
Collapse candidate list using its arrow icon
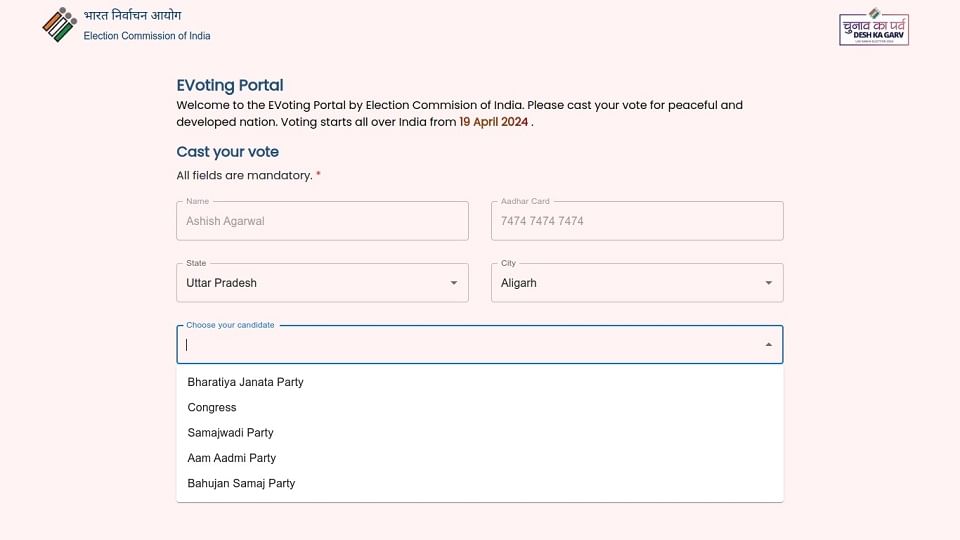click(768, 345)
